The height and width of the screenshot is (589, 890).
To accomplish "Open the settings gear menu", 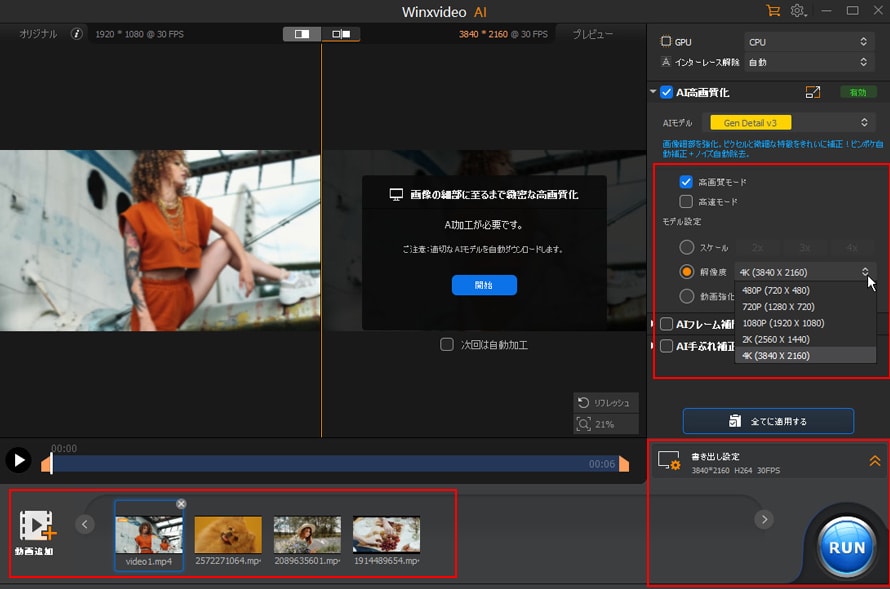I will point(798,10).
